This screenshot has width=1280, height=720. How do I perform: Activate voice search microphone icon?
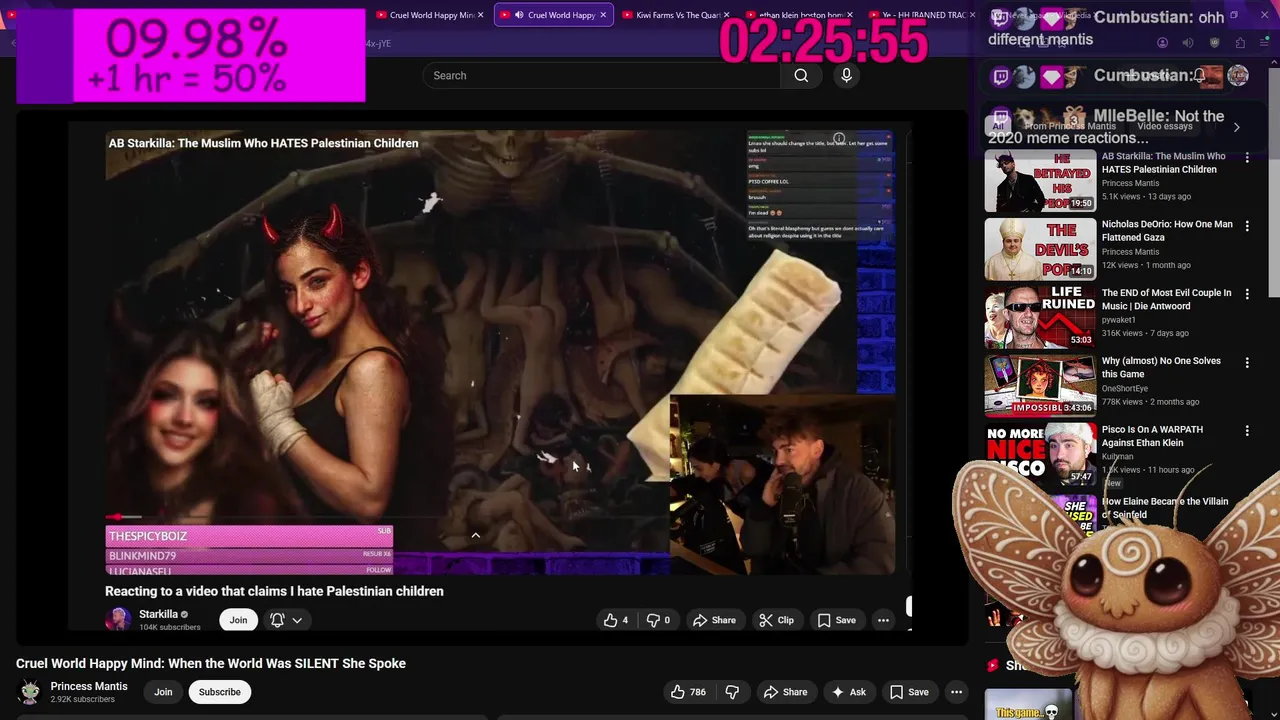[x=846, y=75]
